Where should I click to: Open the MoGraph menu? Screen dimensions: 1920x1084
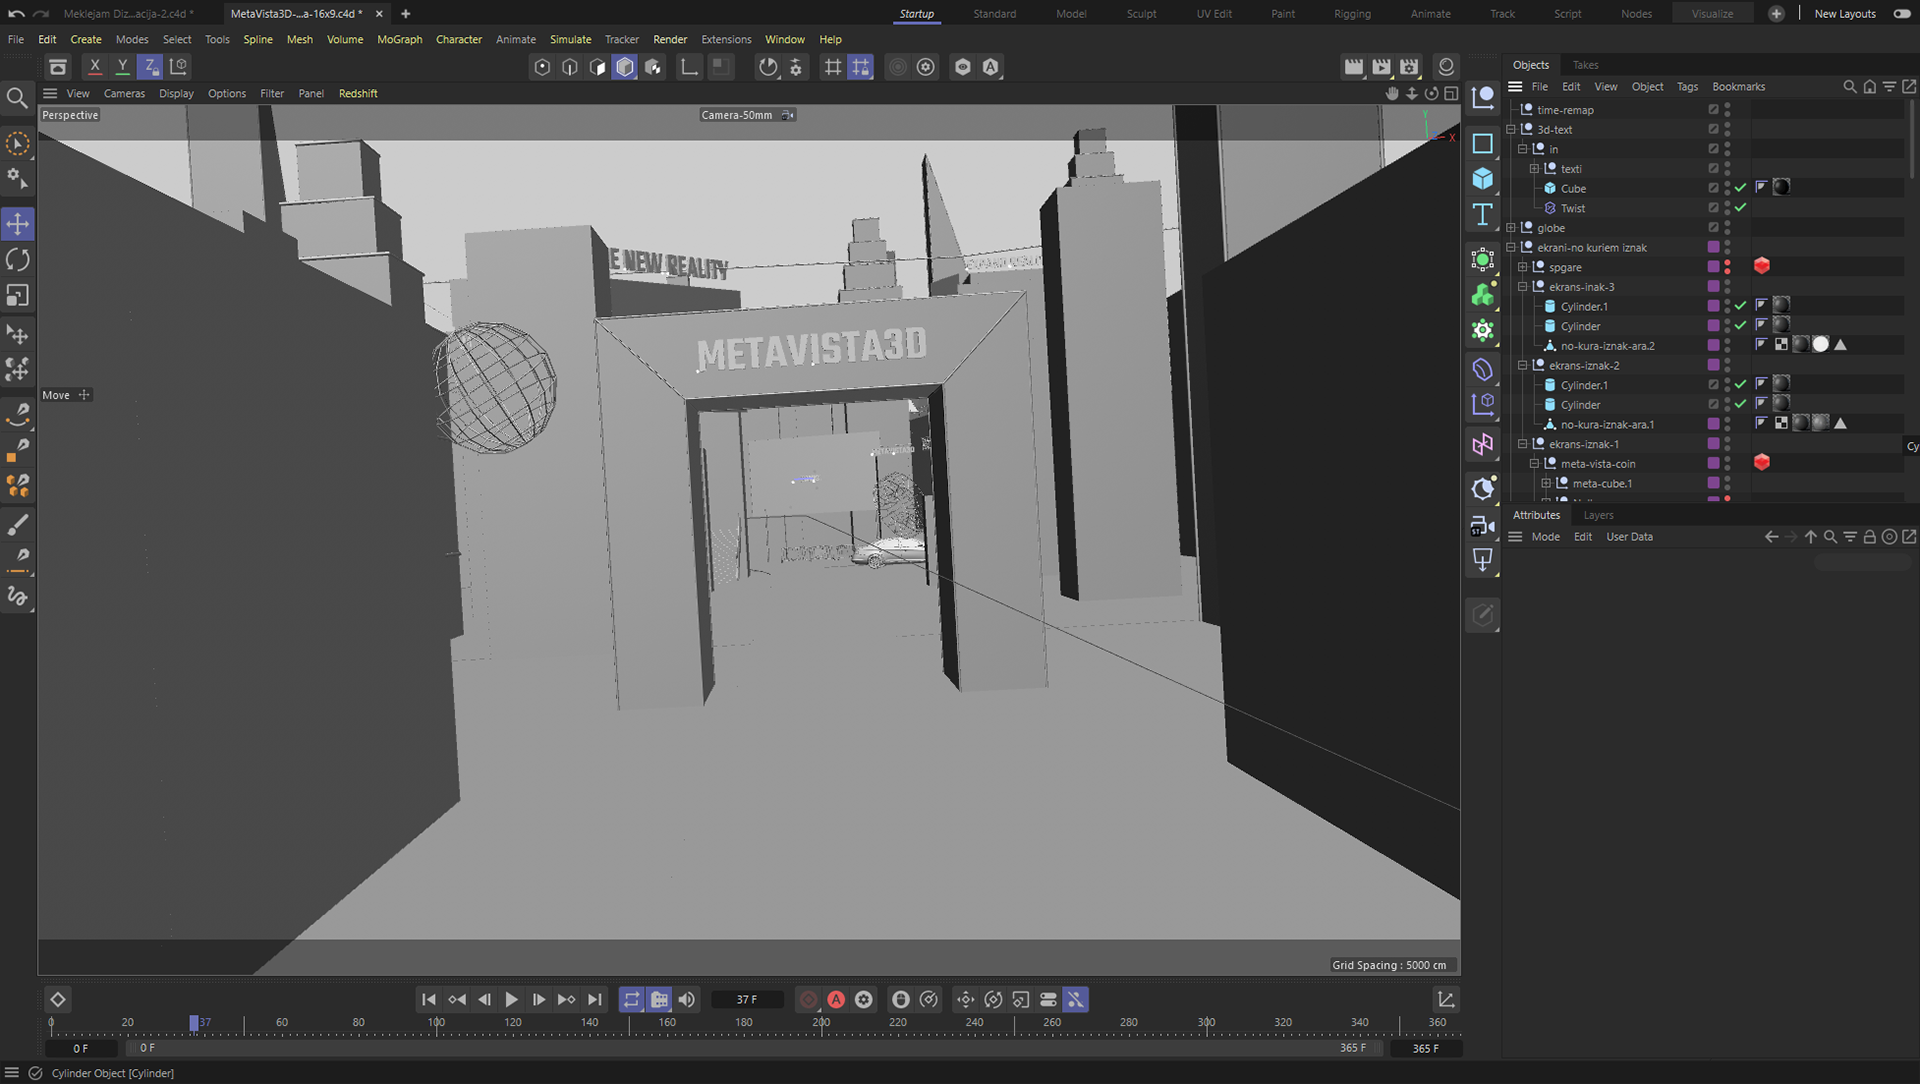pos(399,39)
